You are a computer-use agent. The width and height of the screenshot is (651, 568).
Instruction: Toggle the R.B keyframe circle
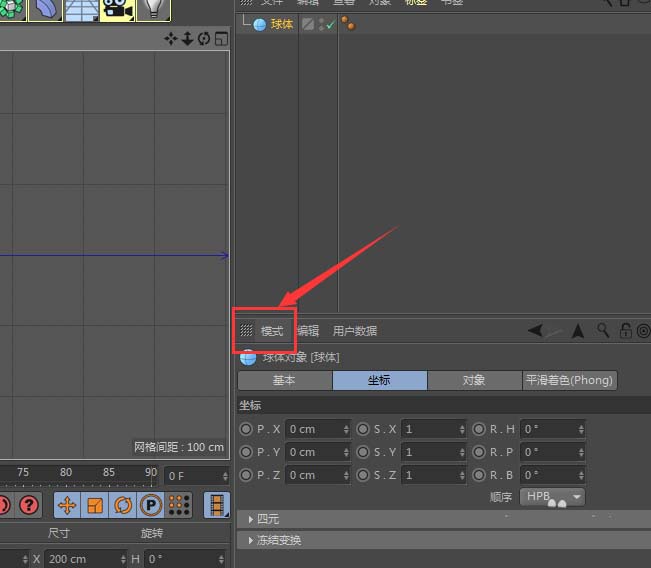pos(479,475)
